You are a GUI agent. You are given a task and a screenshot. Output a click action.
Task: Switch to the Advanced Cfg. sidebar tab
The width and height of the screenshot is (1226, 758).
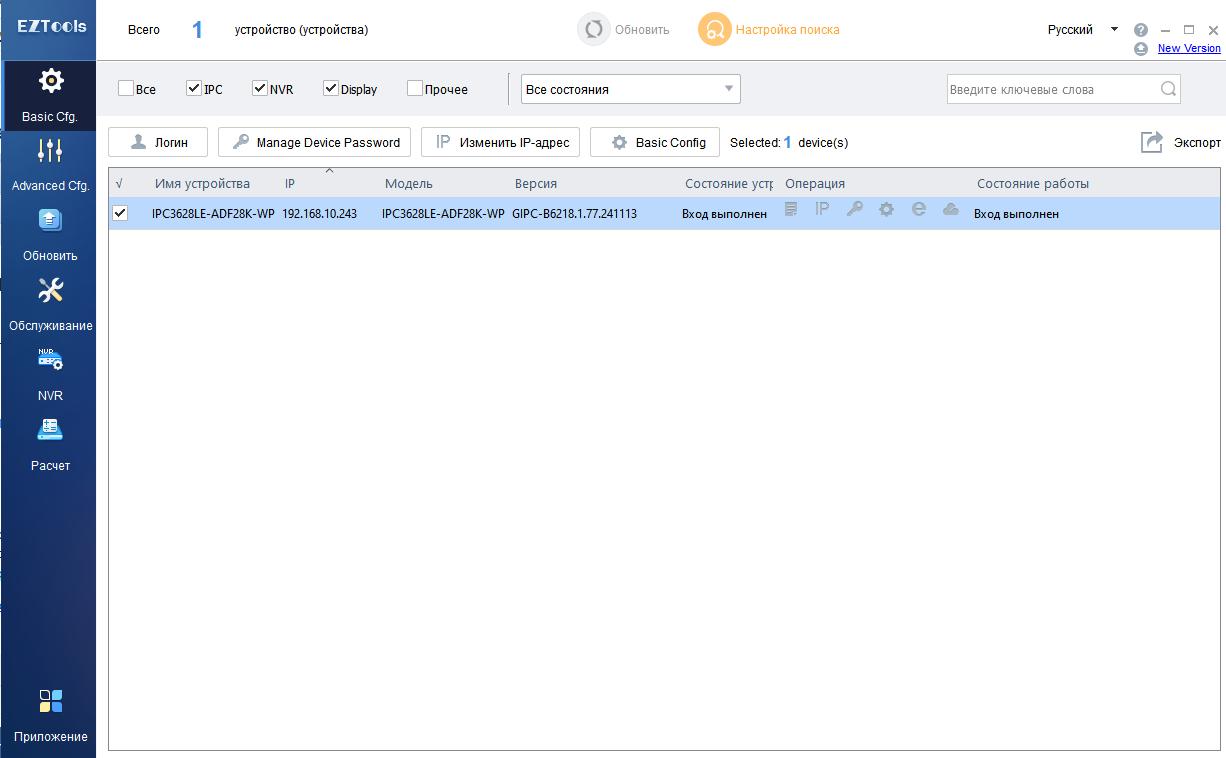50,165
